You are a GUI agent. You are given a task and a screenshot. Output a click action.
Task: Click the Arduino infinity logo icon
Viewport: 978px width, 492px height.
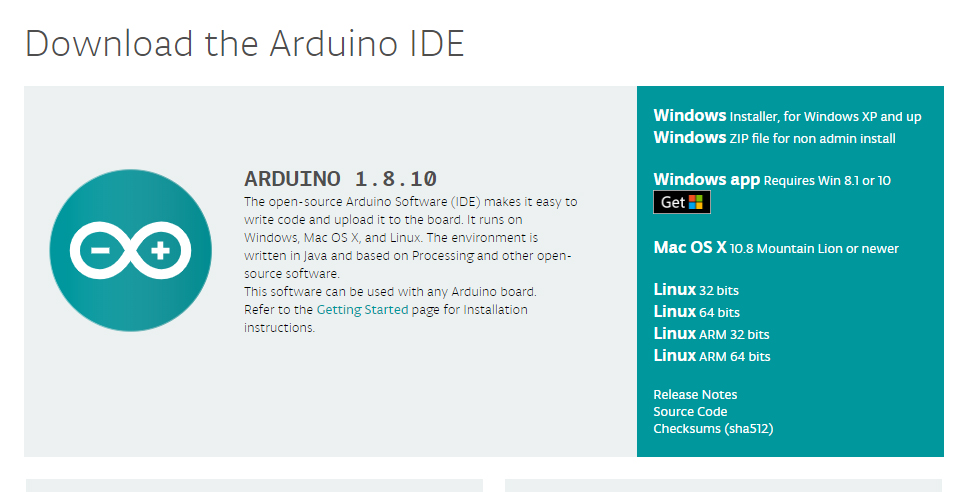click(x=130, y=250)
